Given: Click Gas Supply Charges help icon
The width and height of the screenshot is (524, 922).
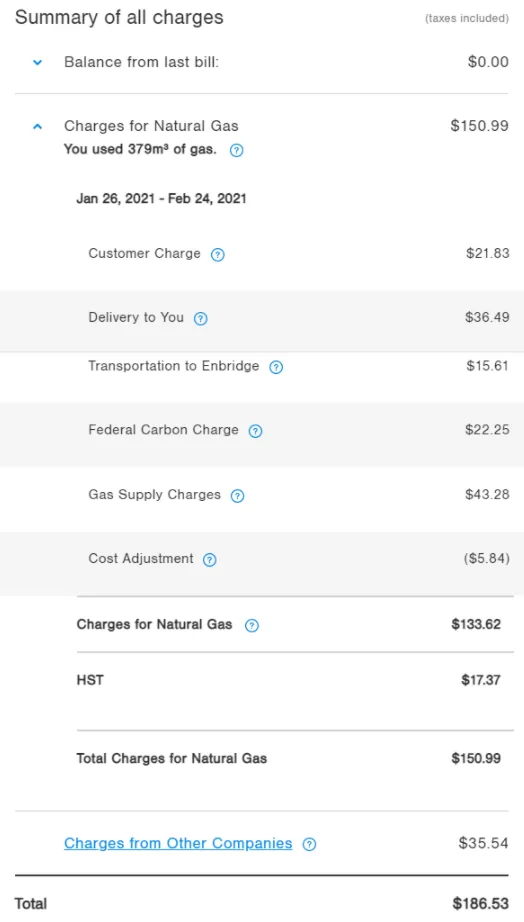Looking at the screenshot, I should coord(237,496).
